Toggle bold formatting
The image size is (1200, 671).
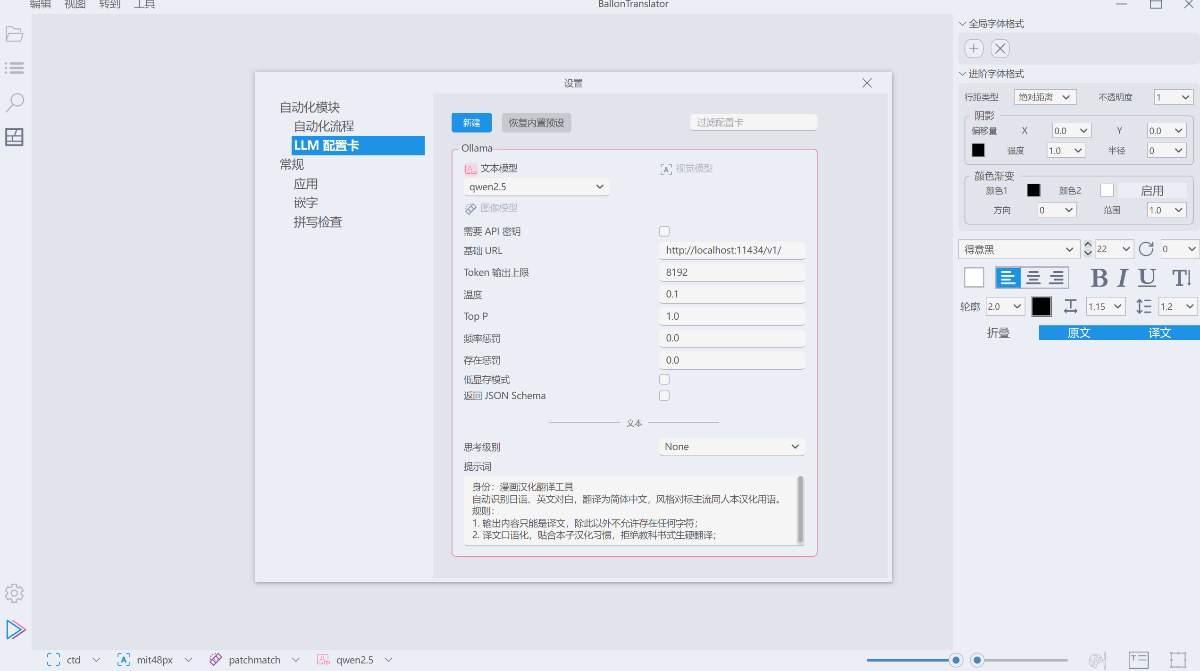tap(1099, 278)
